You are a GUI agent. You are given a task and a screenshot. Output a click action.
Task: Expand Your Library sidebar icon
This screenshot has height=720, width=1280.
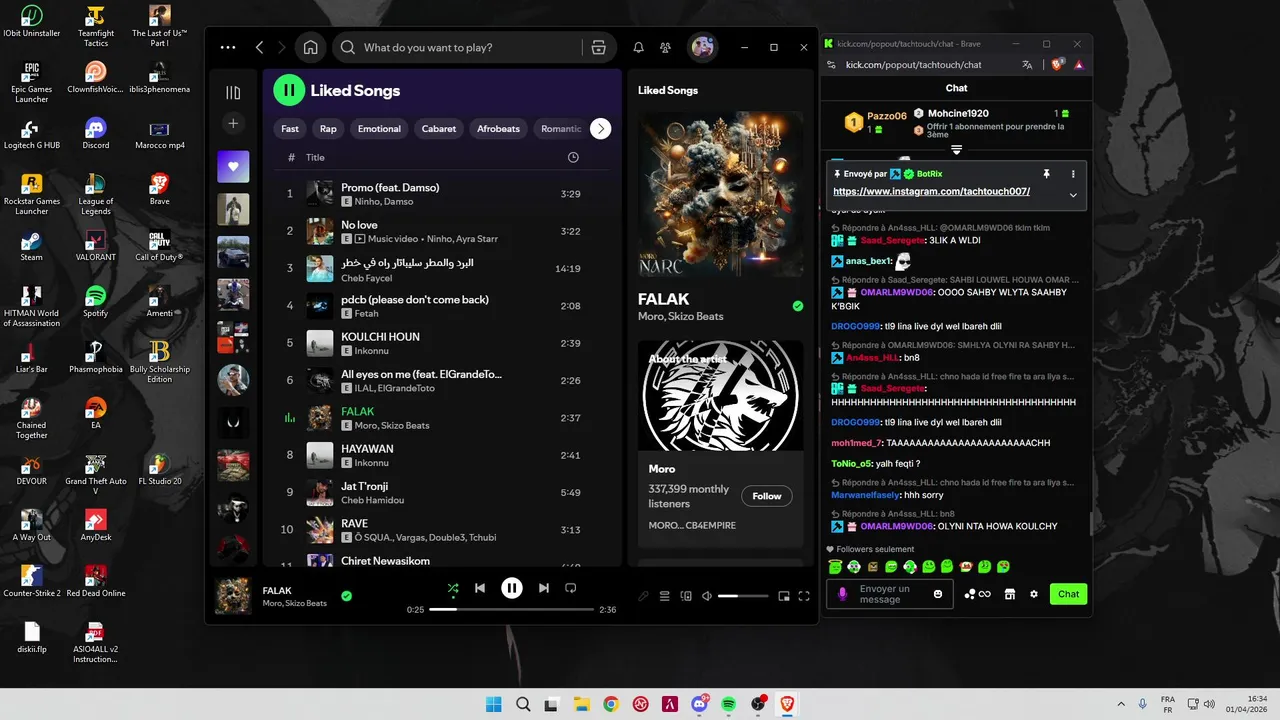coord(233,93)
